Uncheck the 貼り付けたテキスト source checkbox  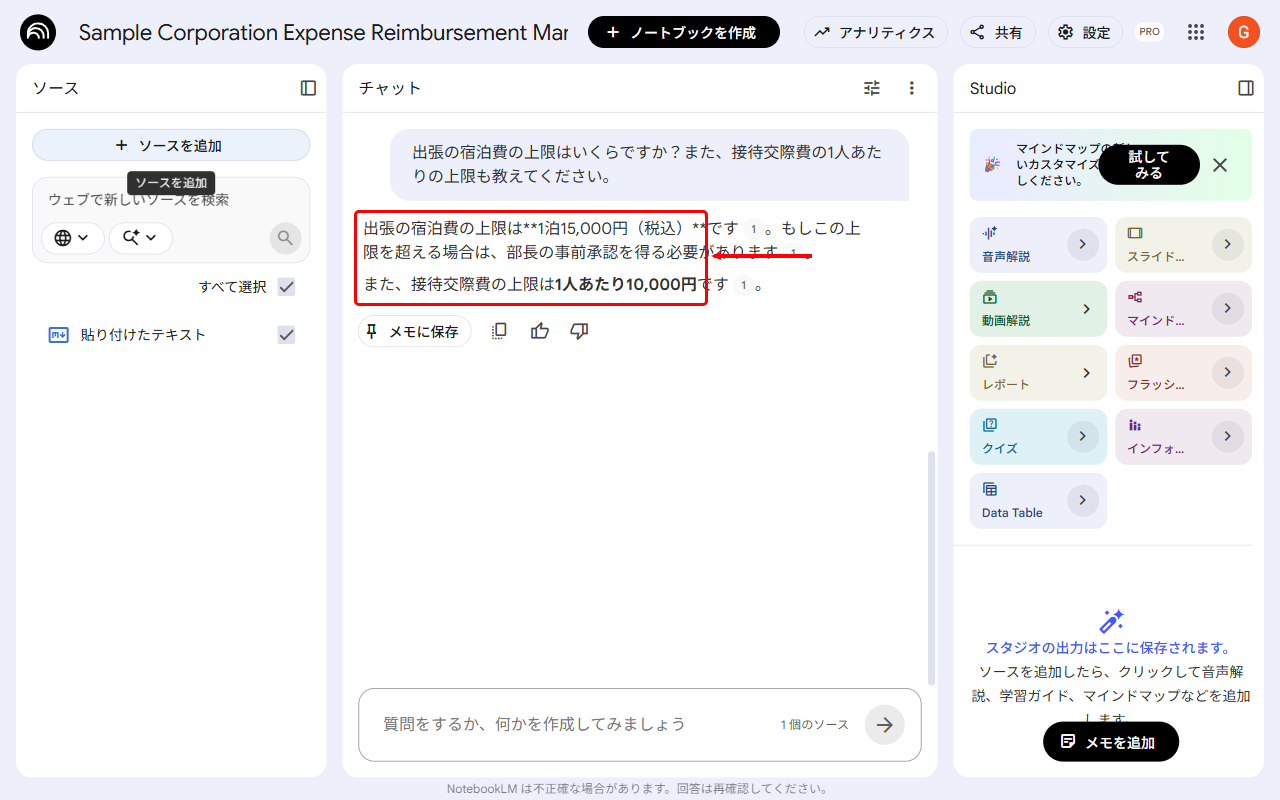(x=286, y=335)
